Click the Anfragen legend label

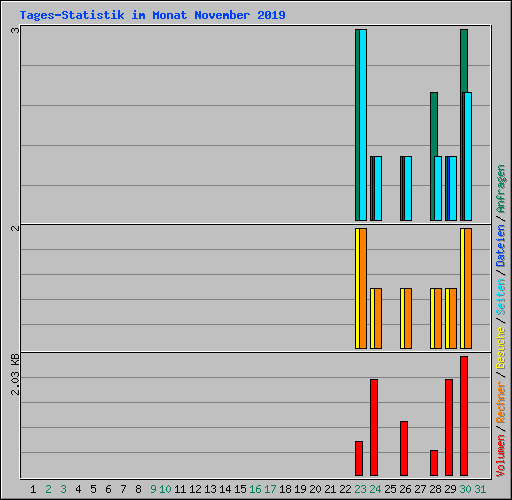(x=501, y=189)
